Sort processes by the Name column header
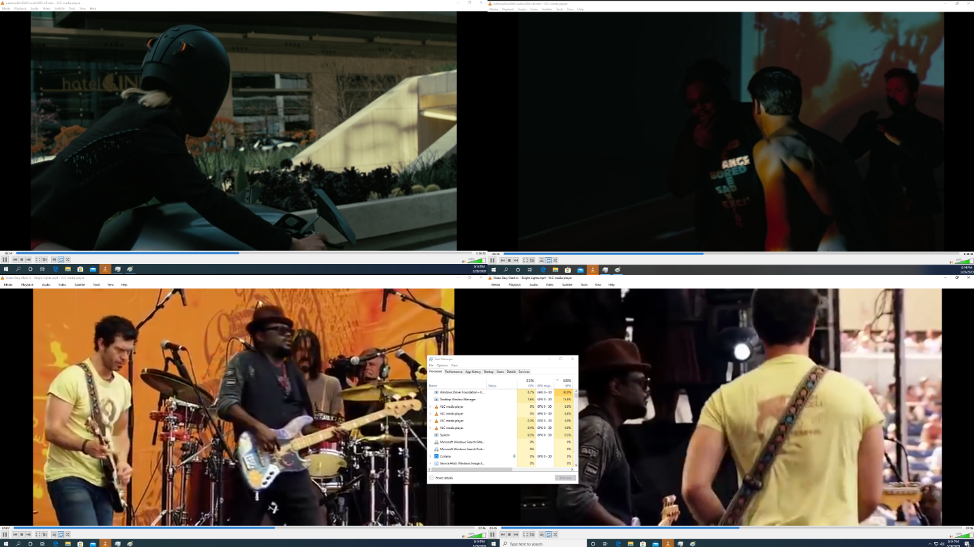Screen dimensions: 974x547 tap(433, 385)
